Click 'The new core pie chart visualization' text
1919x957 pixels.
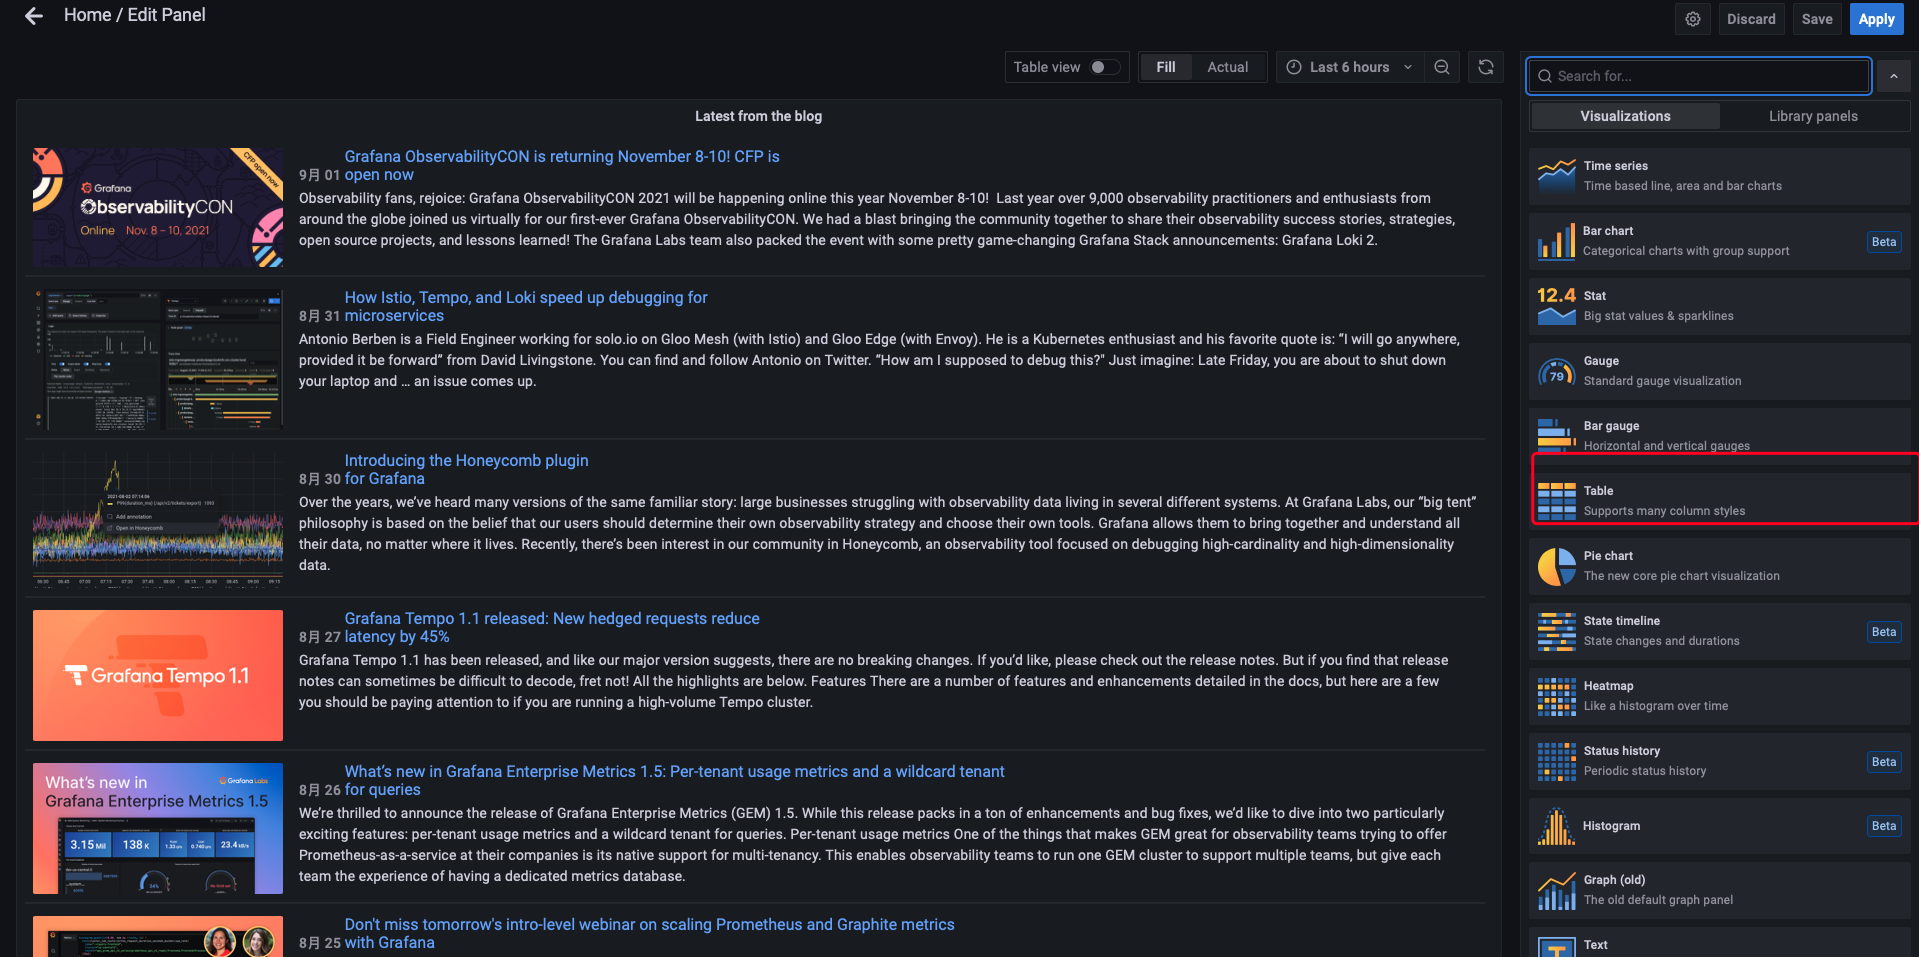click(x=1681, y=576)
